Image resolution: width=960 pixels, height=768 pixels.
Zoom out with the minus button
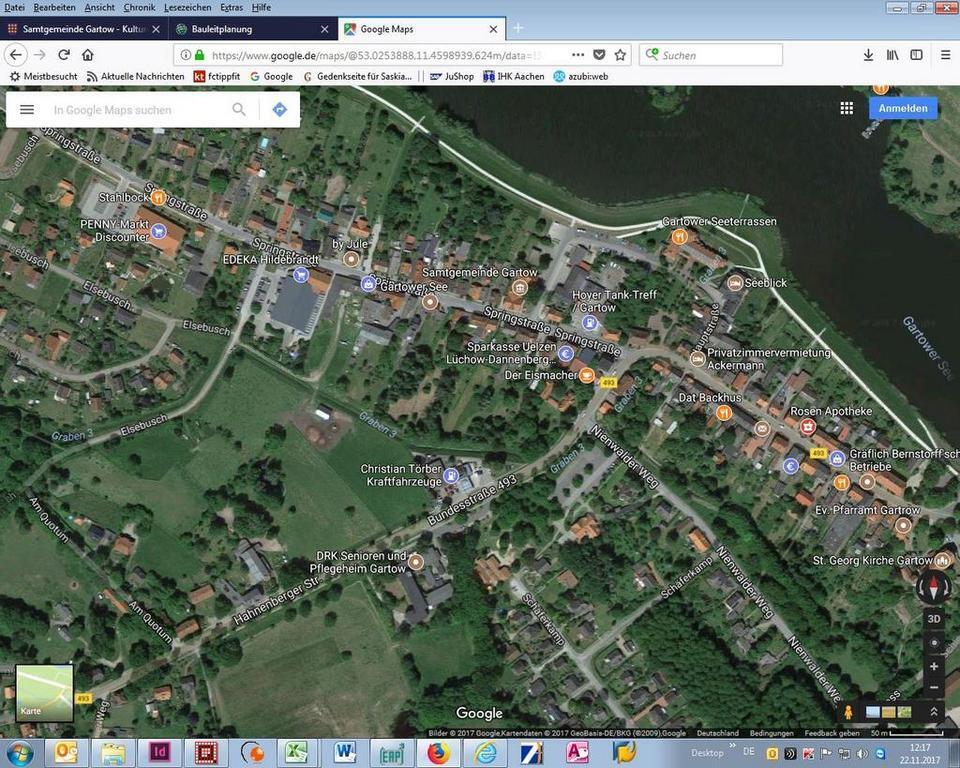[934, 688]
